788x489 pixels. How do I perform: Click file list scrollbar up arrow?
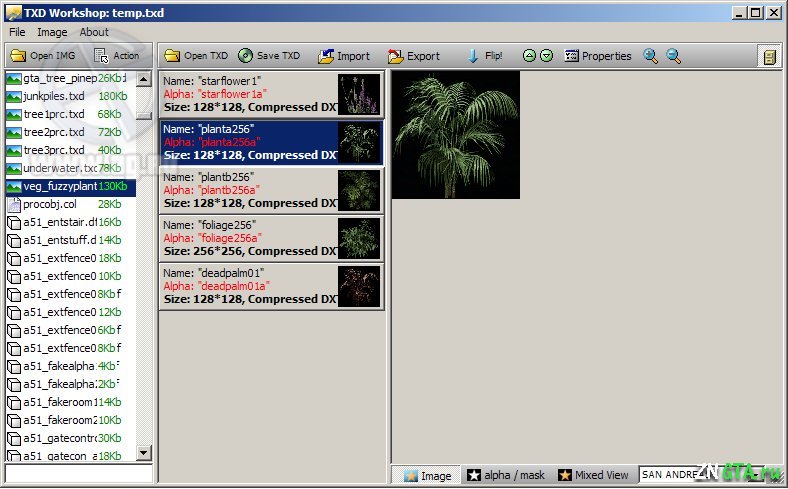click(x=144, y=78)
